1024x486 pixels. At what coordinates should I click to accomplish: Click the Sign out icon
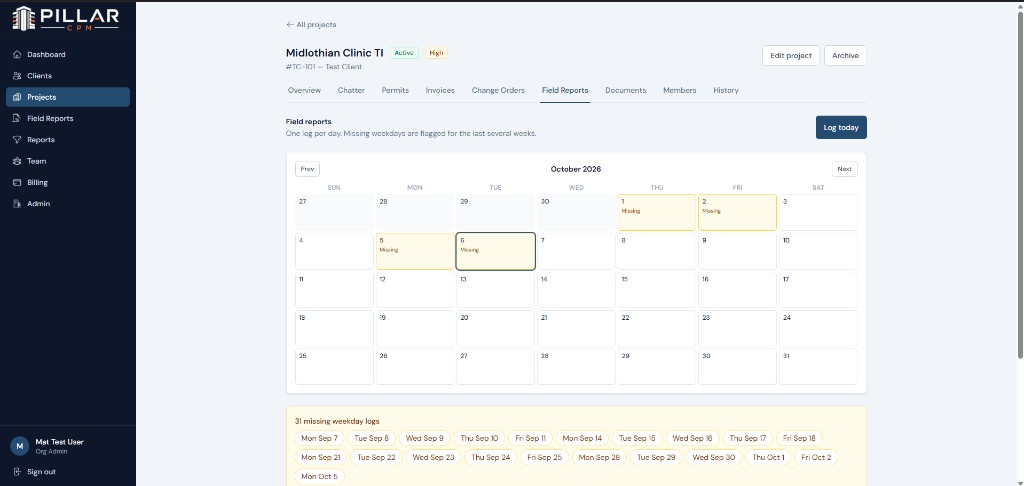(x=18, y=472)
